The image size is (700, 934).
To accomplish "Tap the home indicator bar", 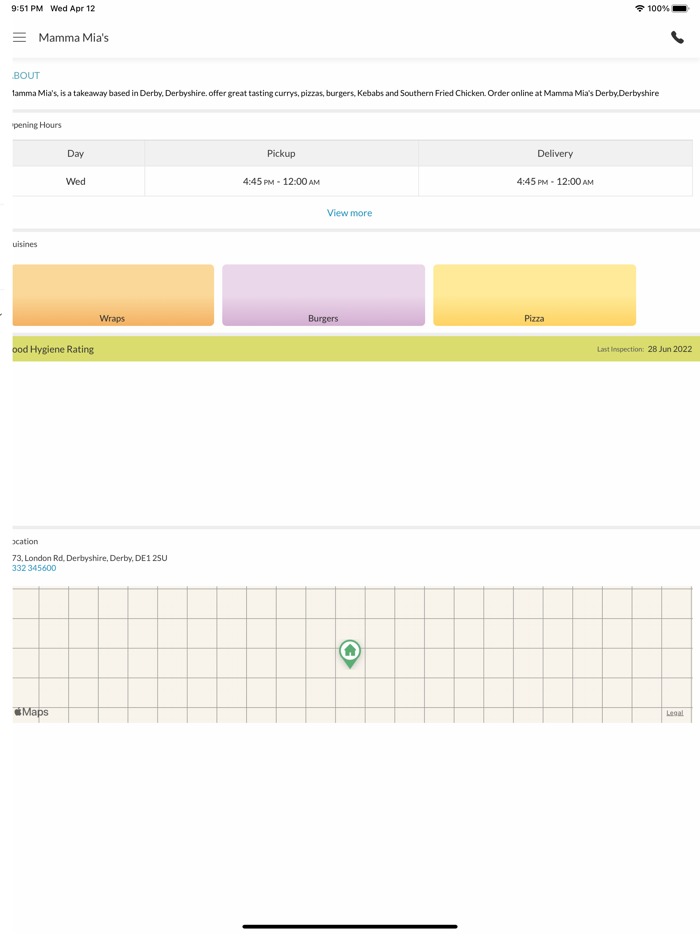I will coord(350,926).
